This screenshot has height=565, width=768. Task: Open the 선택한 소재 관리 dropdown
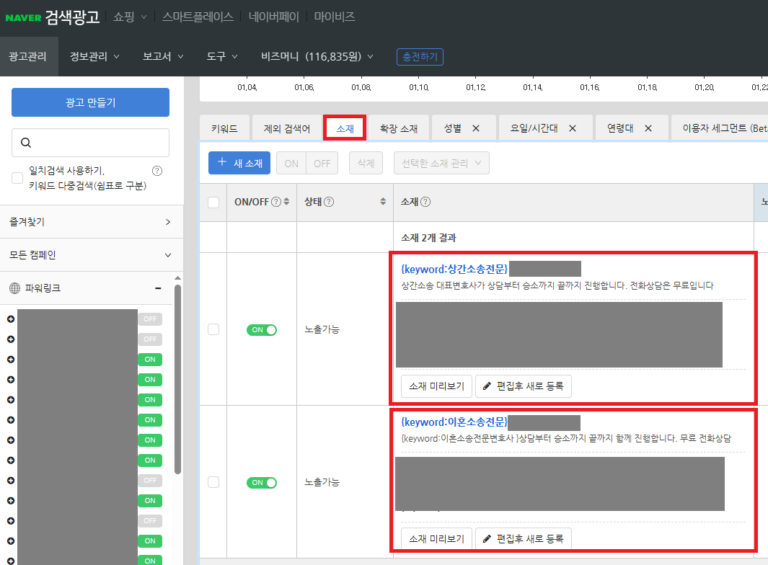441,163
